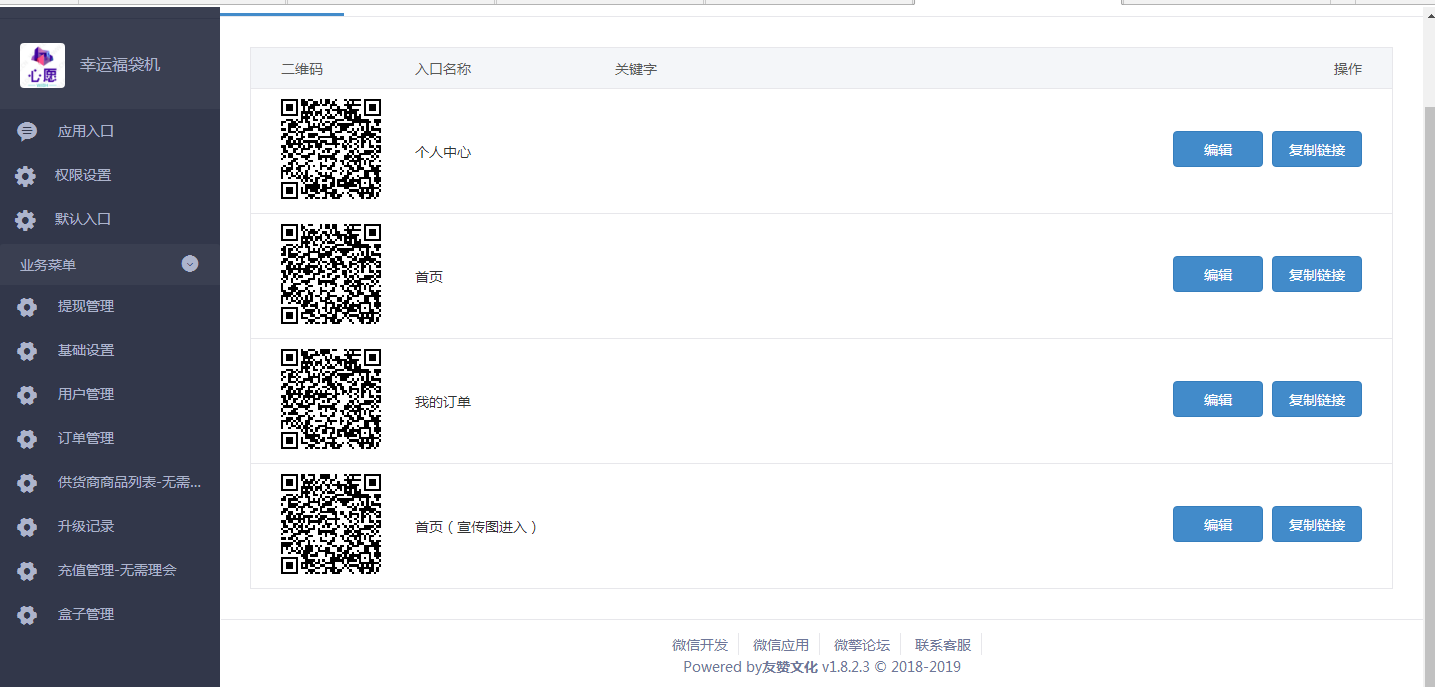Click the 心愿 app logo icon

43,65
